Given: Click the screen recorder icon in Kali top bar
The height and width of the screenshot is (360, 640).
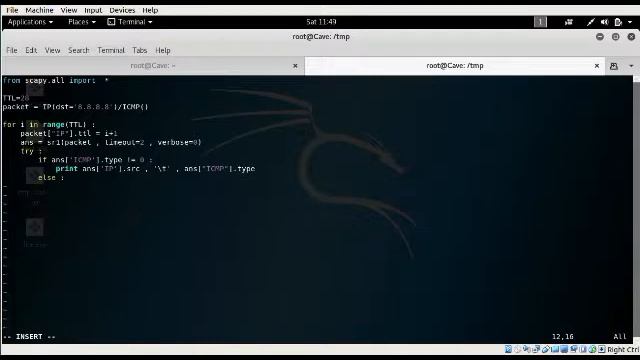Looking at the screenshot, I should click(569, 22).
